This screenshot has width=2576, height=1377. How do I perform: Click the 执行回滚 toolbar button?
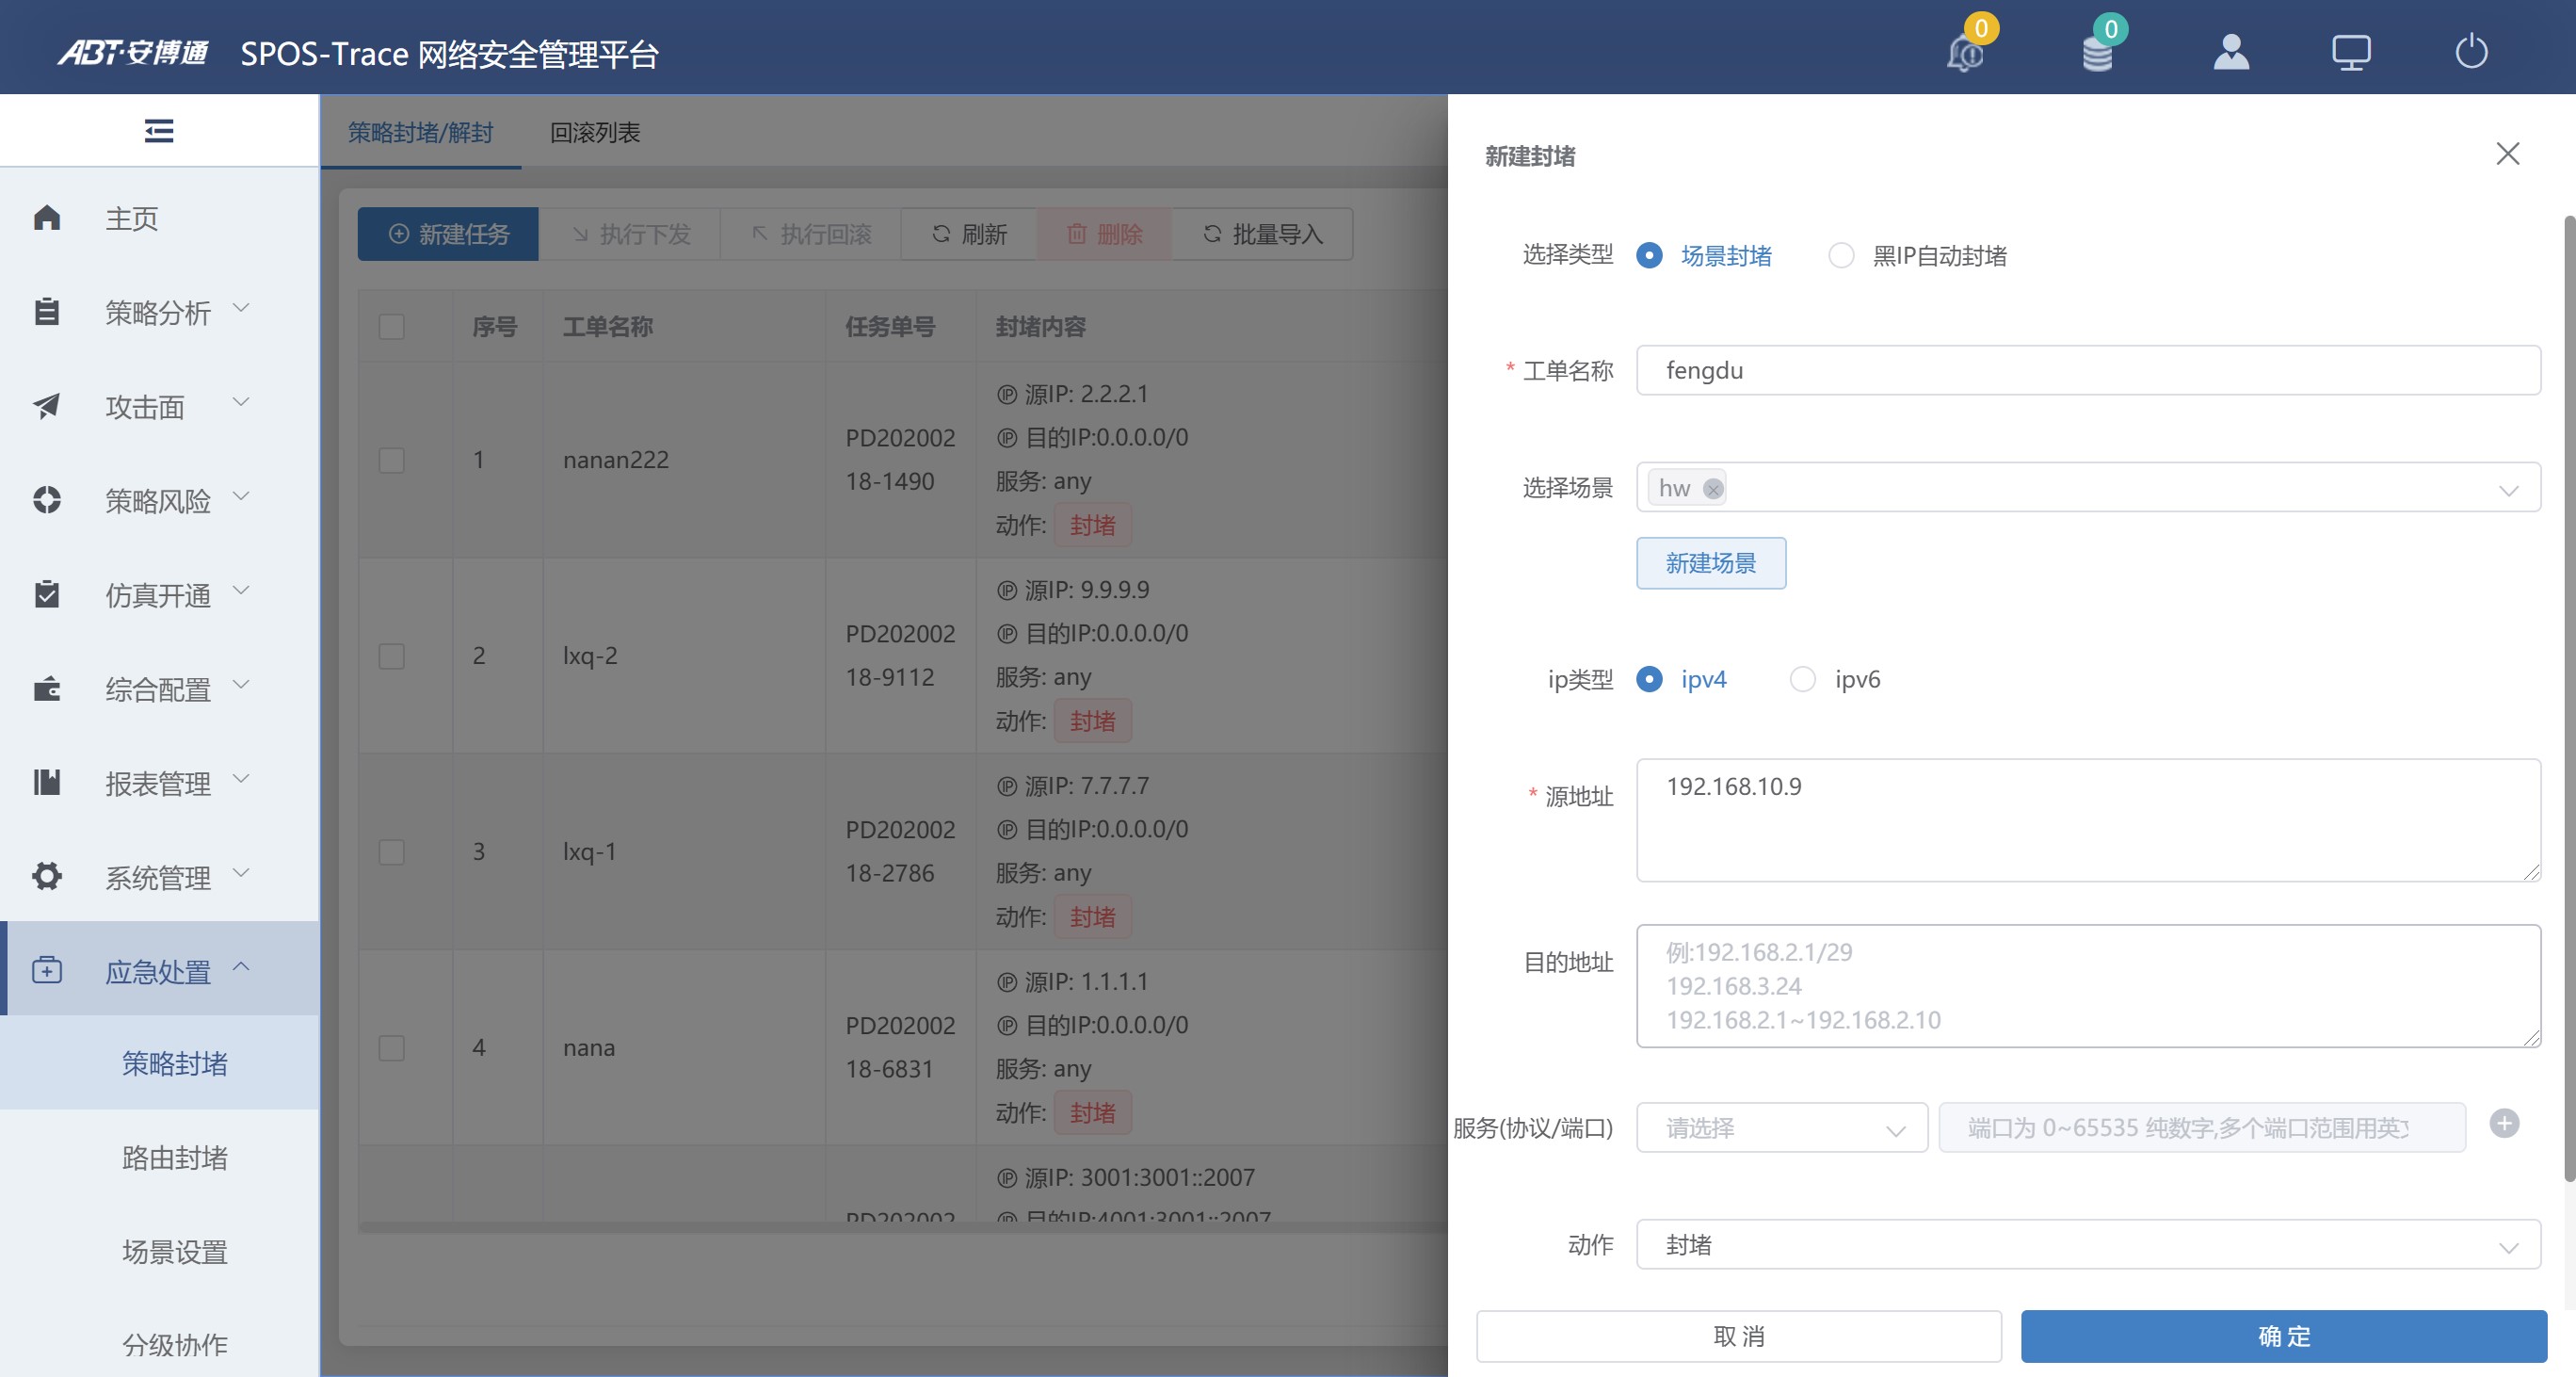(x=811, y=234)
